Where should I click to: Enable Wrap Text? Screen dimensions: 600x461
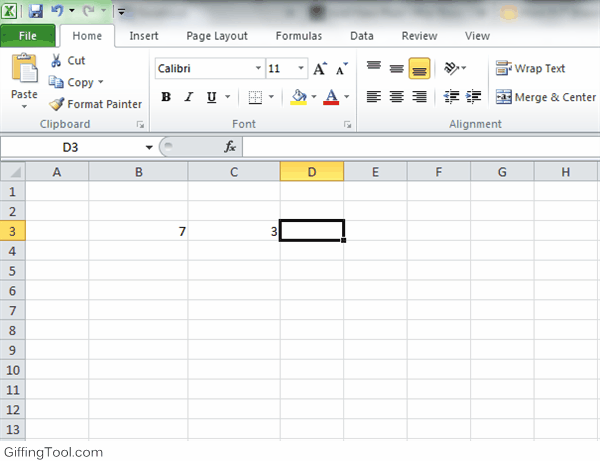(530, 68)
